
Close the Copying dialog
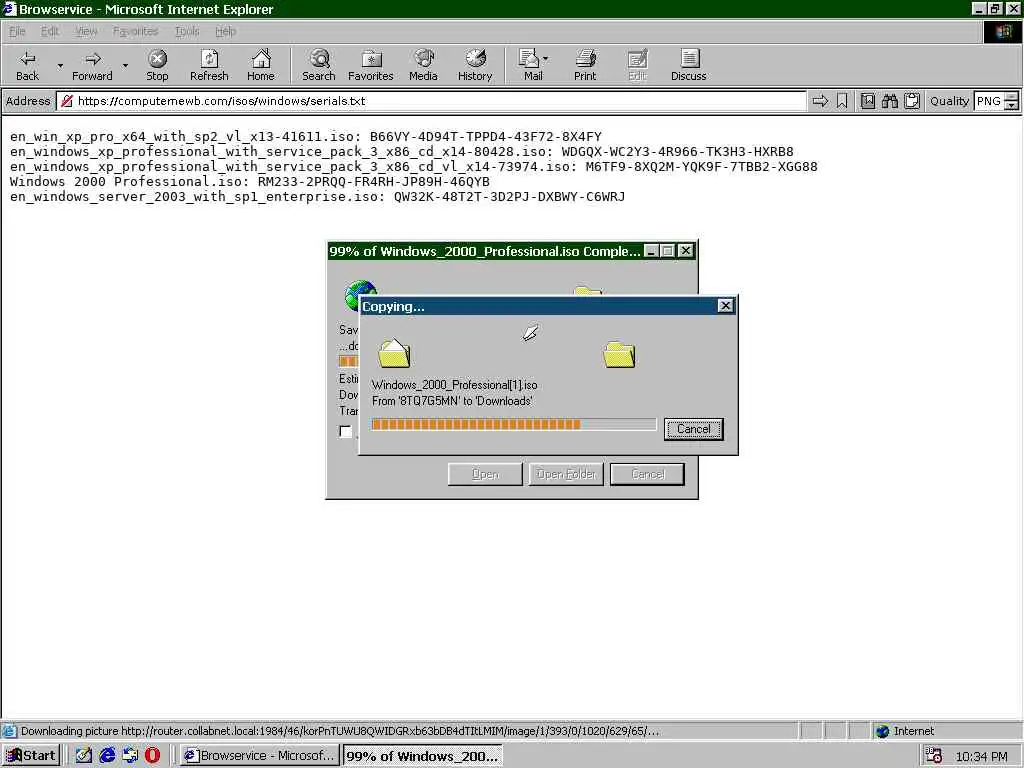725,306
